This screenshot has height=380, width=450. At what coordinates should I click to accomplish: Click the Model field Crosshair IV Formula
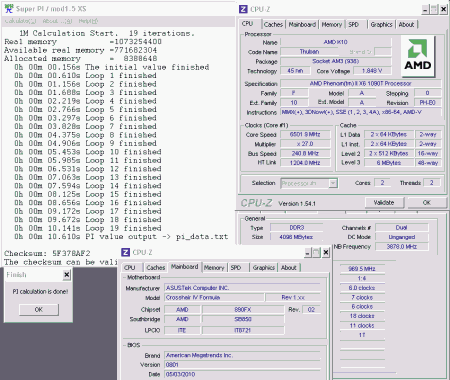pos(214,297)
